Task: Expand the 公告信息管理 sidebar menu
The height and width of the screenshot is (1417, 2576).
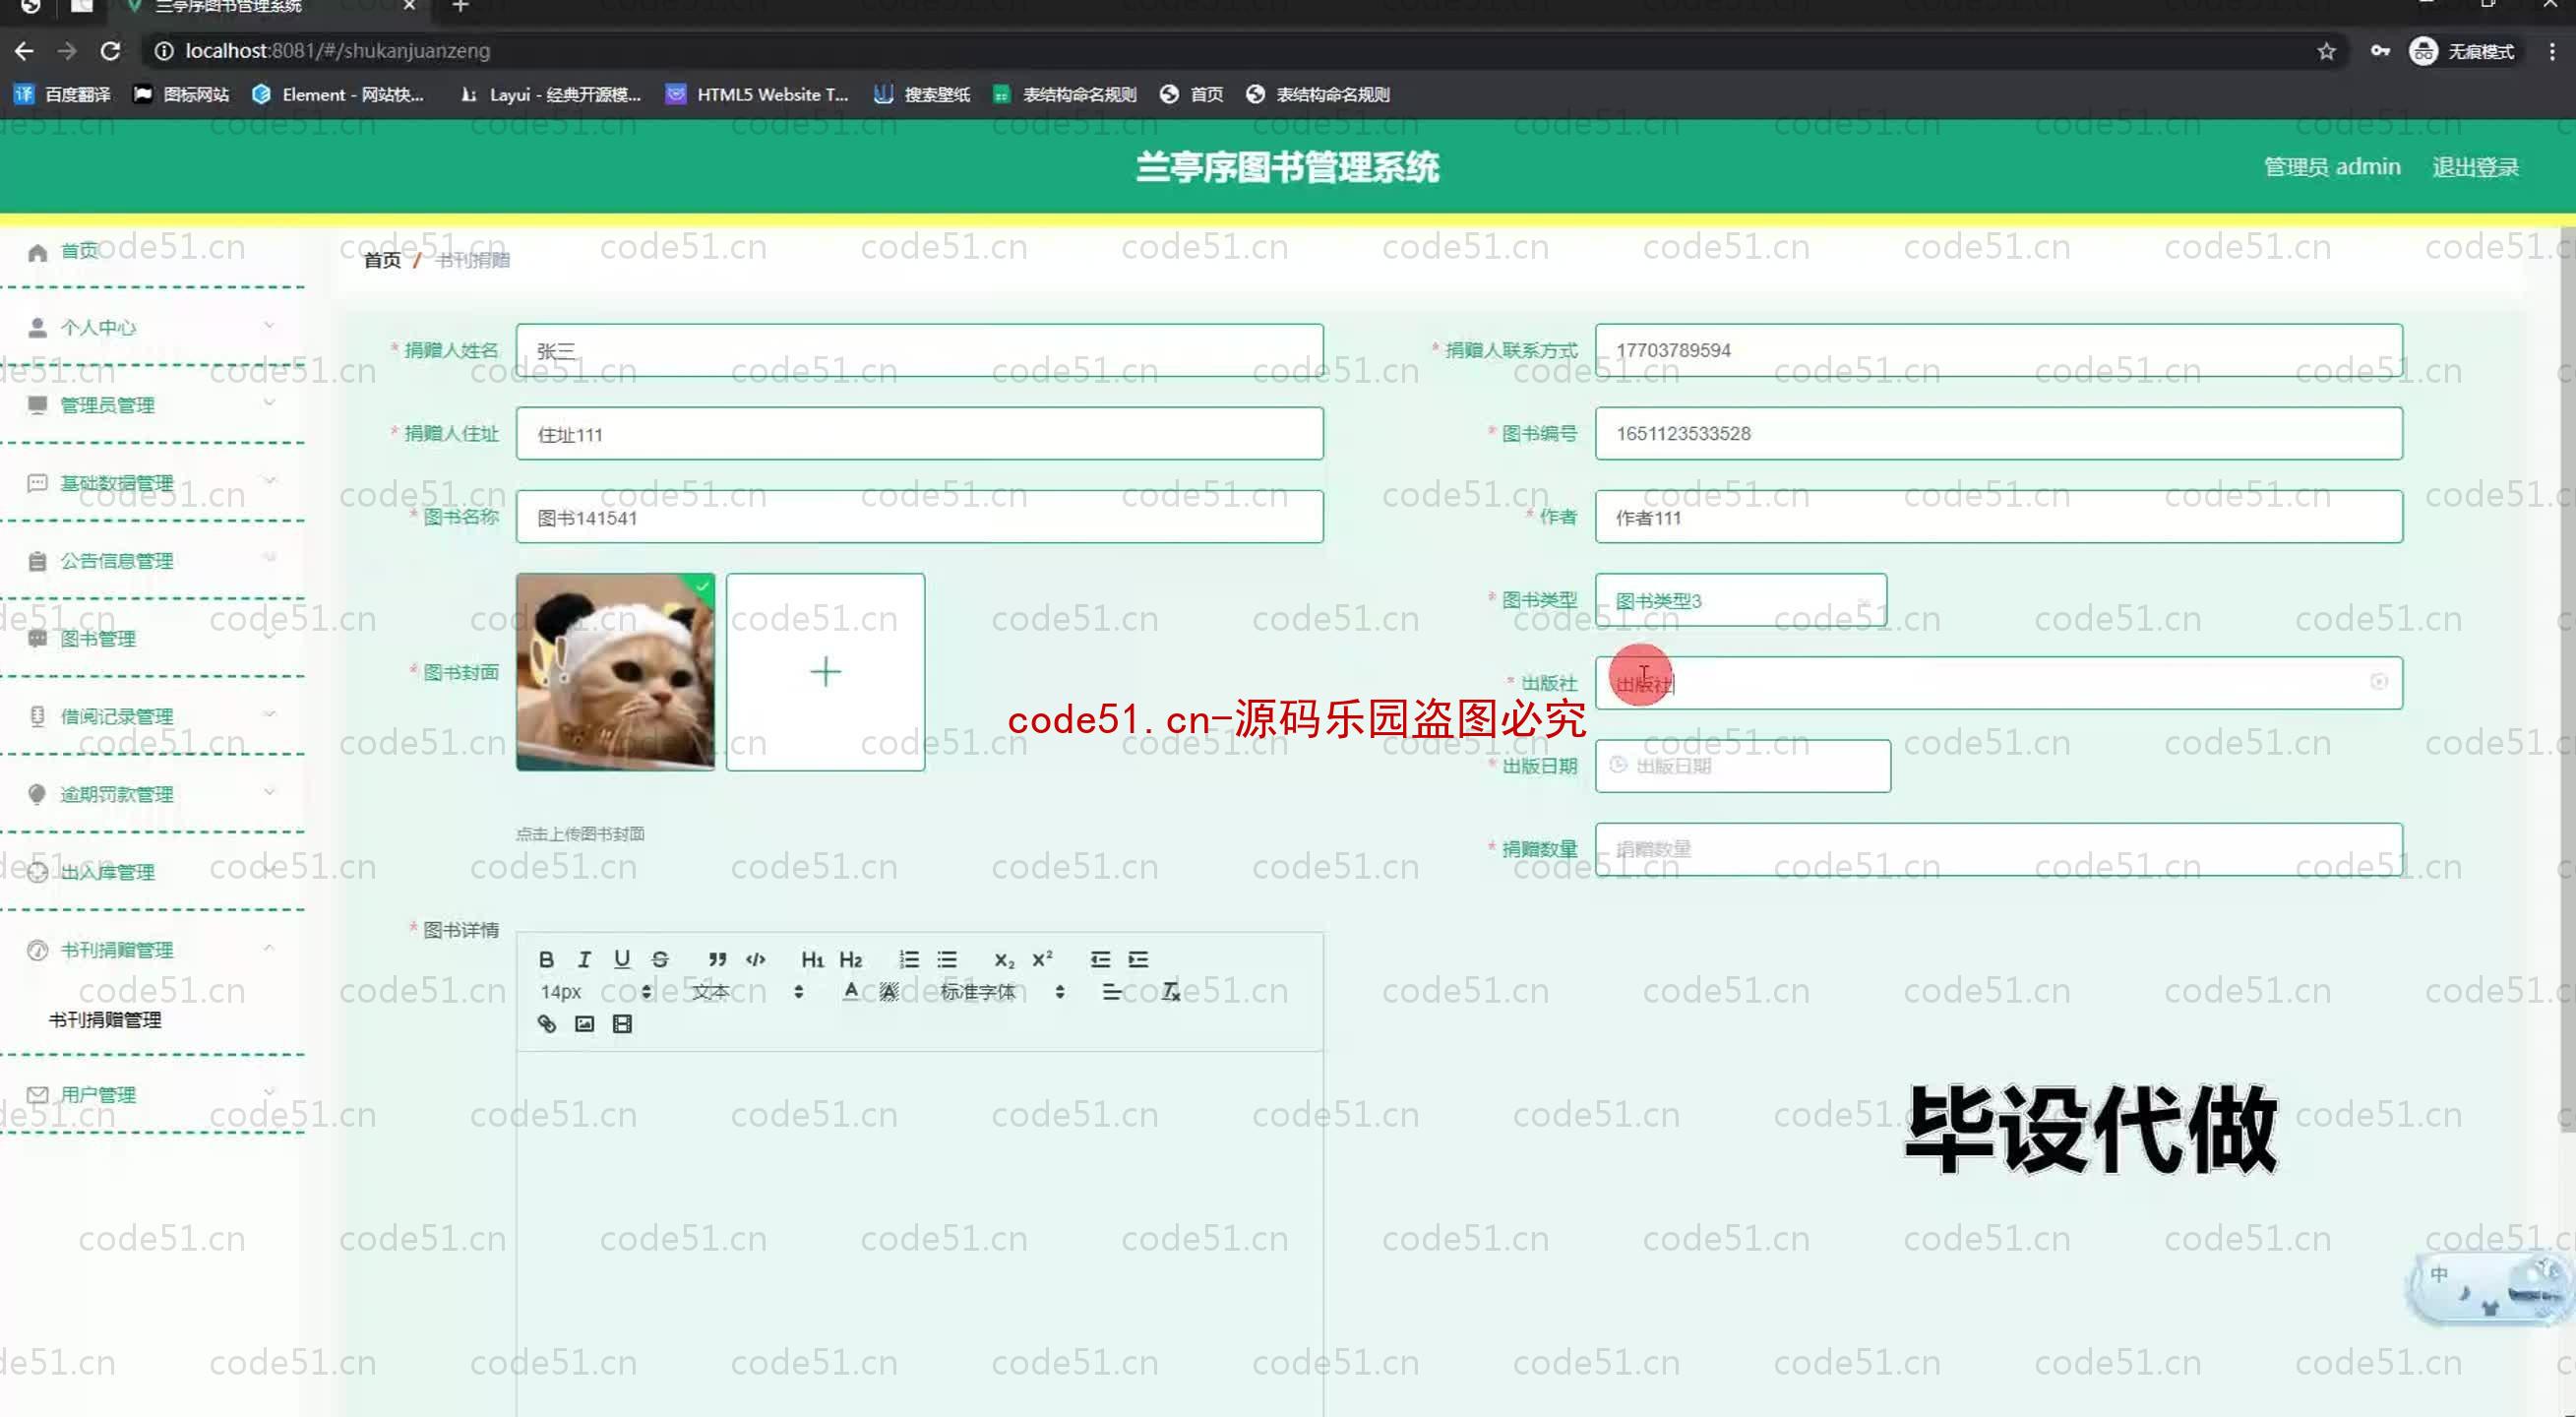Action: pos(152,561)
